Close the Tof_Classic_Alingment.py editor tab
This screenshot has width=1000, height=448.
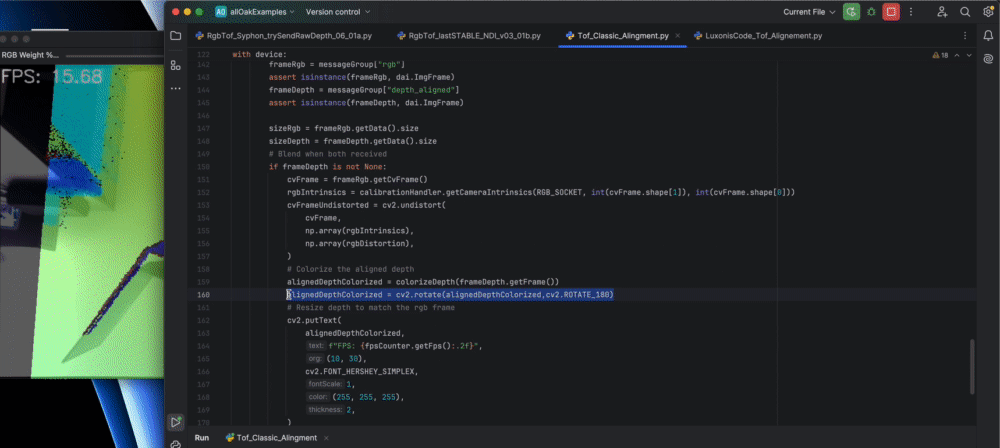677,36
